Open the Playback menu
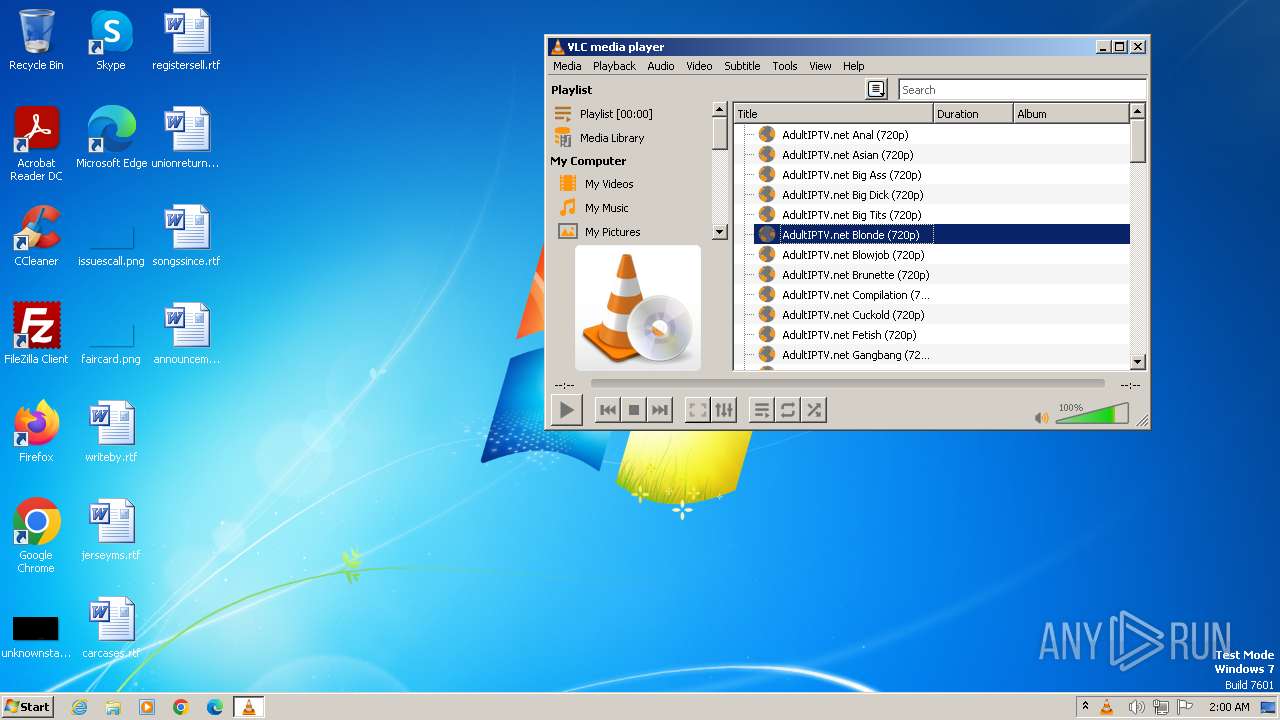 (614, 66)
